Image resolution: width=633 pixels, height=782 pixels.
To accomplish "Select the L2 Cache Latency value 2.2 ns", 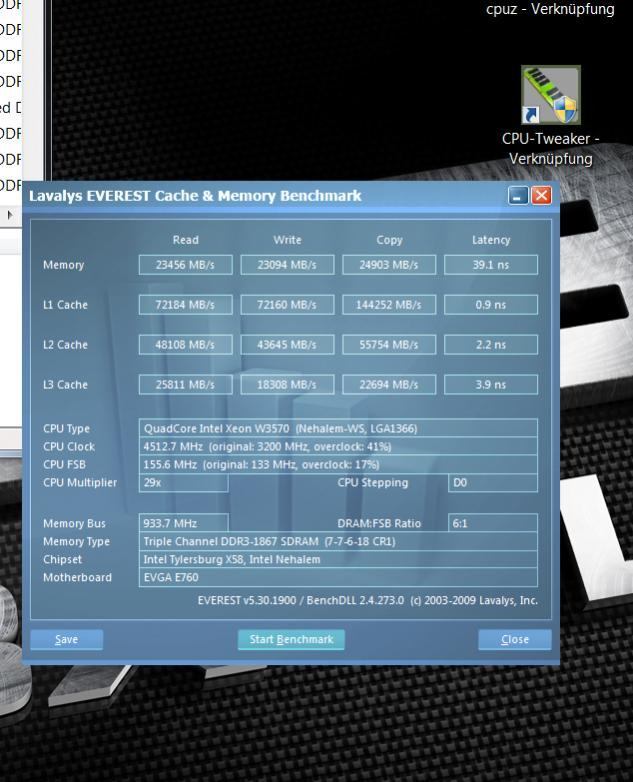I will click(x=491, y=345).
